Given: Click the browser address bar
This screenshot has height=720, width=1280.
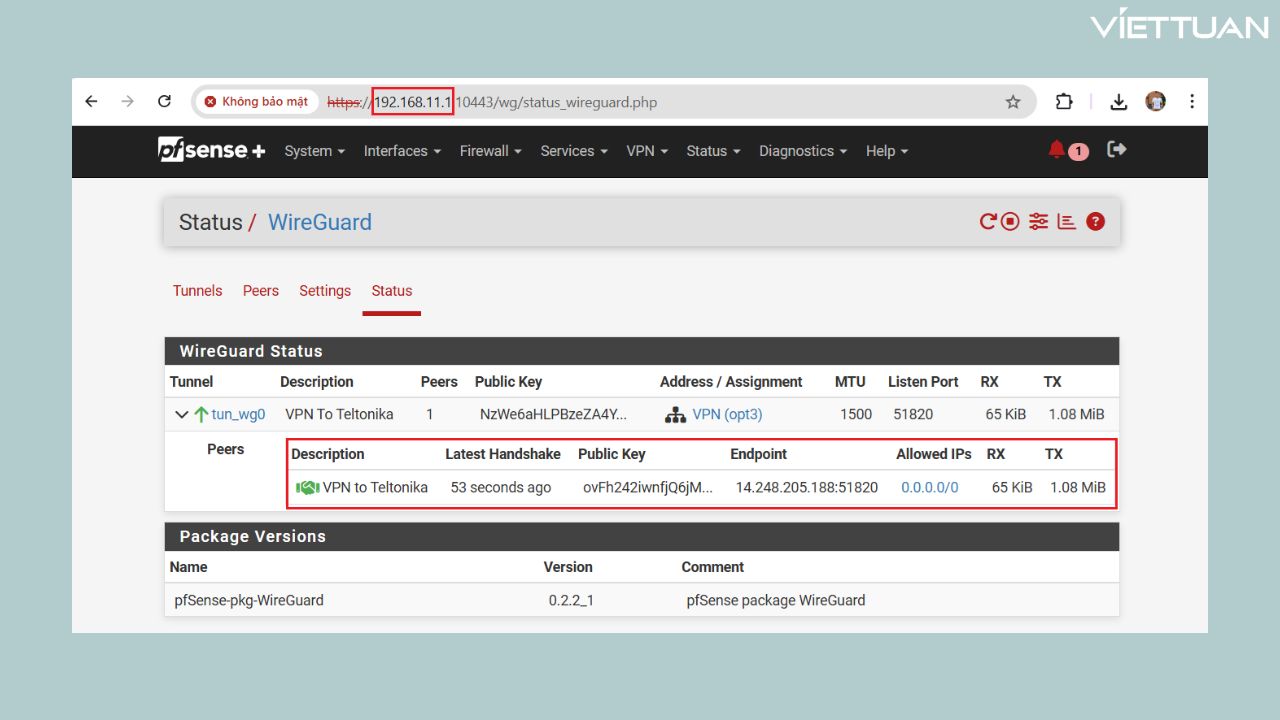Looking at the screenshot, I should click(600, 101).
